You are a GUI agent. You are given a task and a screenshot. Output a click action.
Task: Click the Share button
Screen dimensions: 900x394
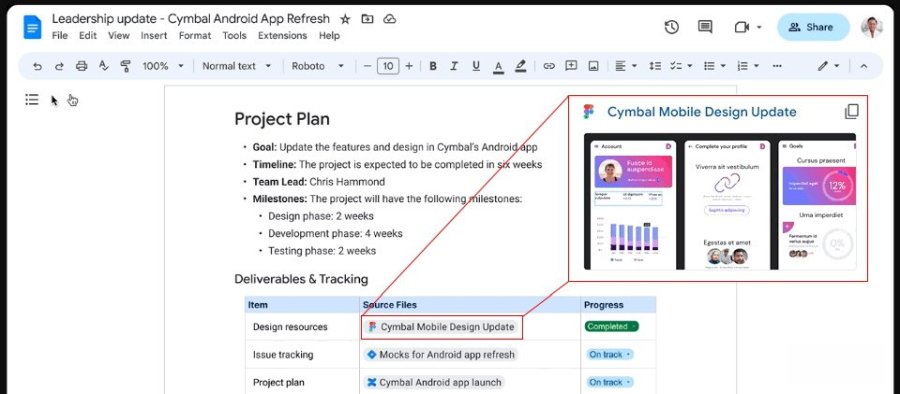coord(813,27)
